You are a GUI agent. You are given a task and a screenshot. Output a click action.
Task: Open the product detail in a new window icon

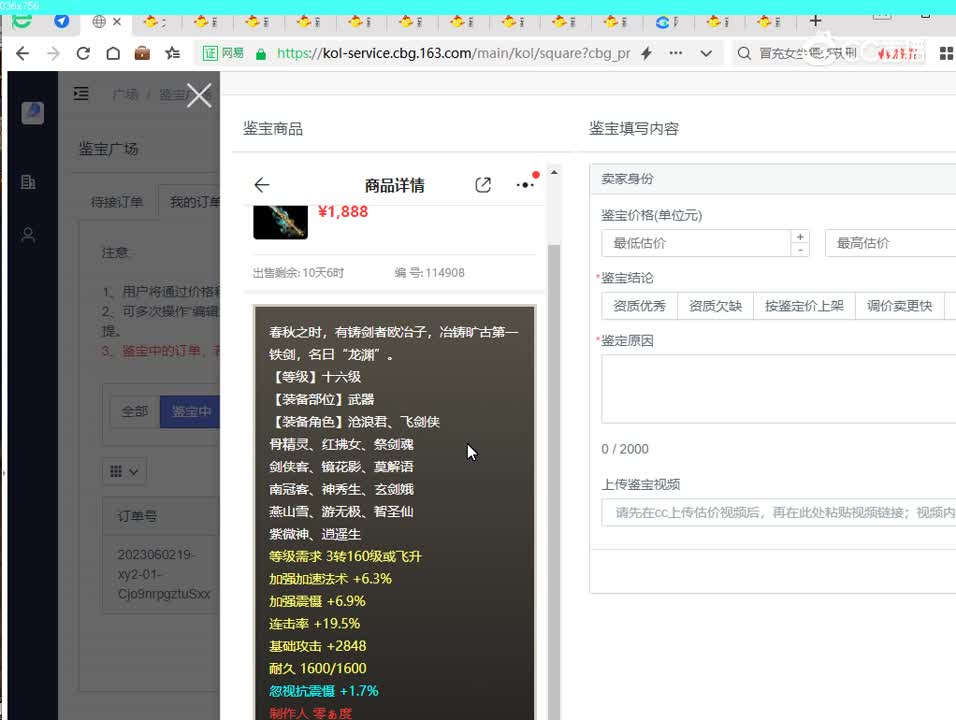(x=483, y=184)
